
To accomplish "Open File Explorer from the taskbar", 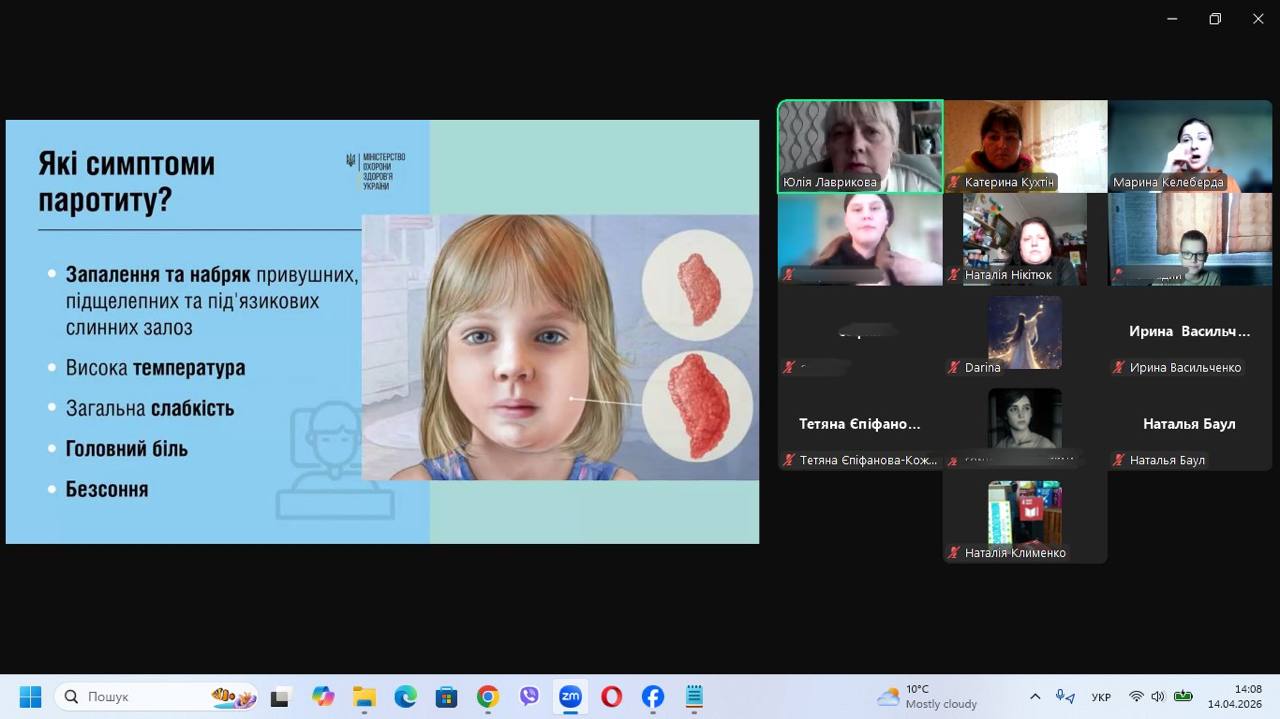I will (x=364, y=697).
